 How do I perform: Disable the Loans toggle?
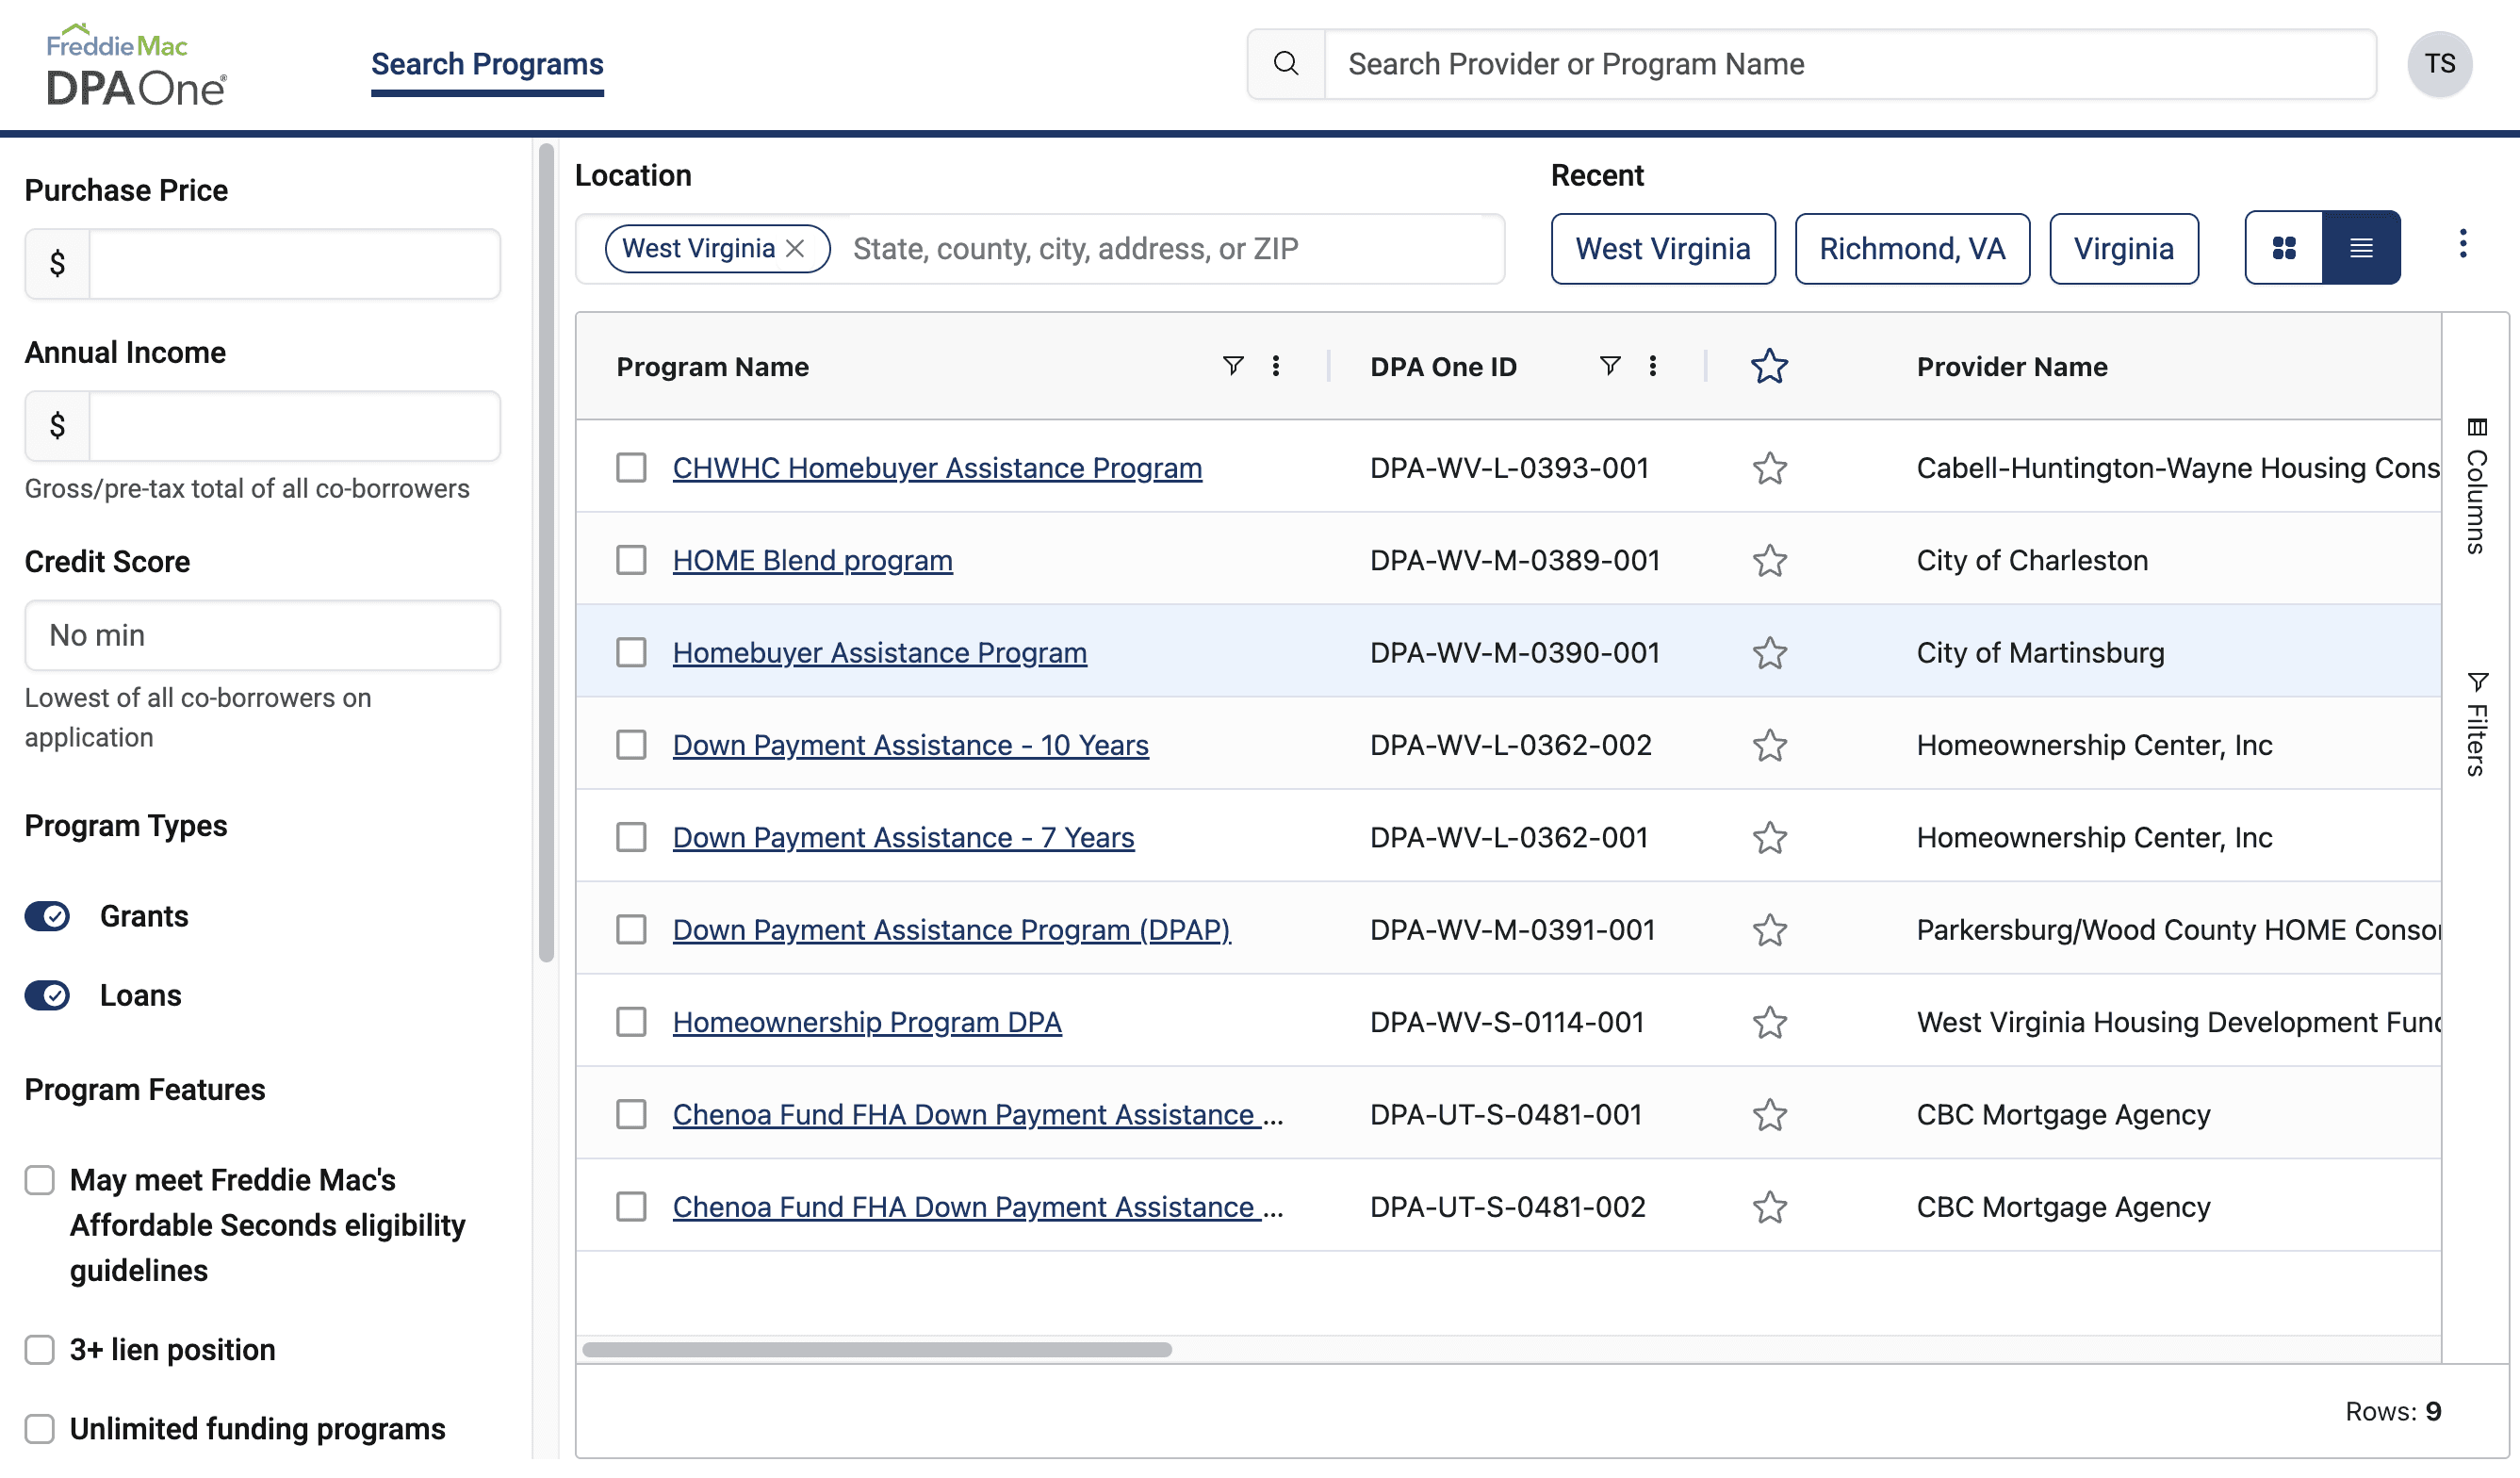[47, 996]
